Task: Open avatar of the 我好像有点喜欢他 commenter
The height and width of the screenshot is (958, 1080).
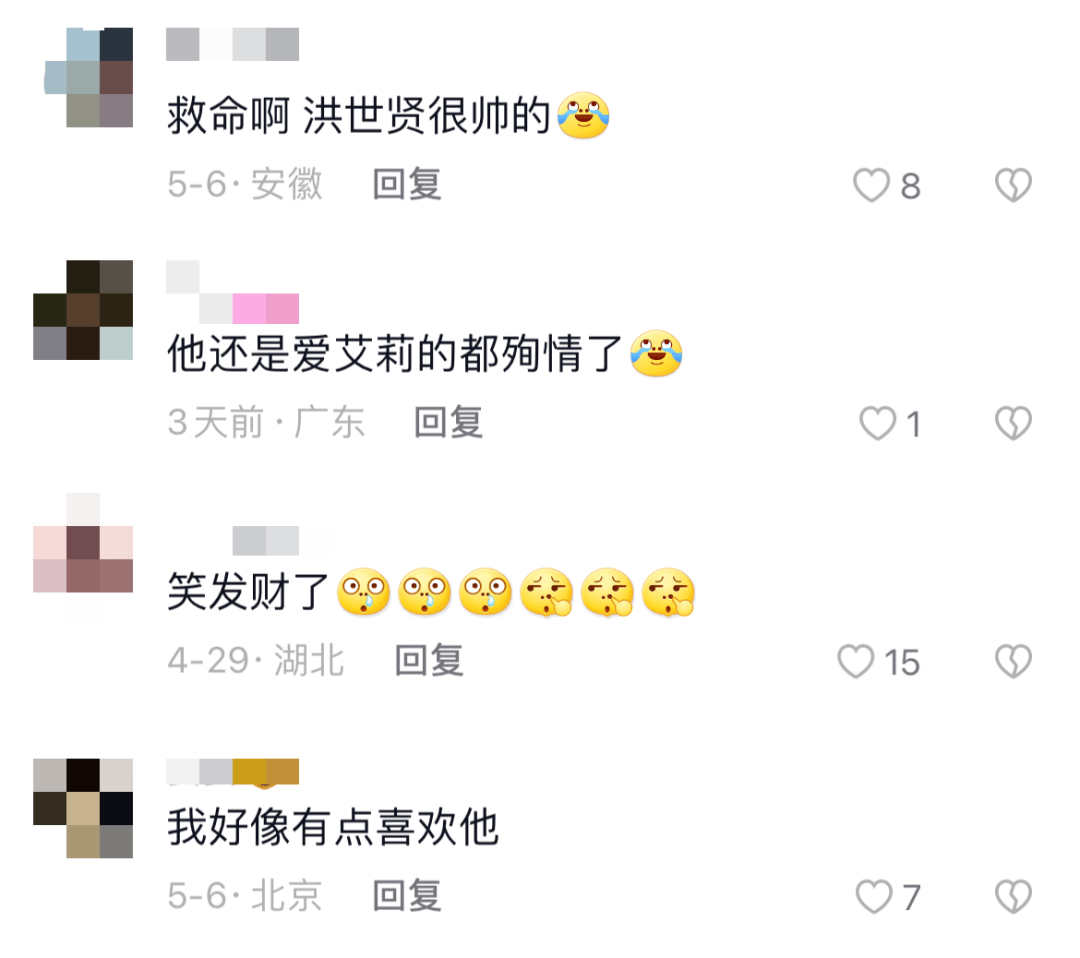Action: pos(83,808)
